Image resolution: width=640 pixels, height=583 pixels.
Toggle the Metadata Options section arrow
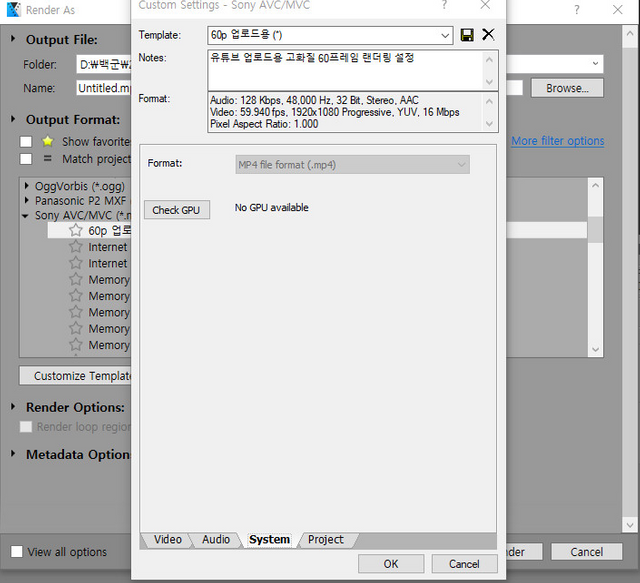click(13, 454)
